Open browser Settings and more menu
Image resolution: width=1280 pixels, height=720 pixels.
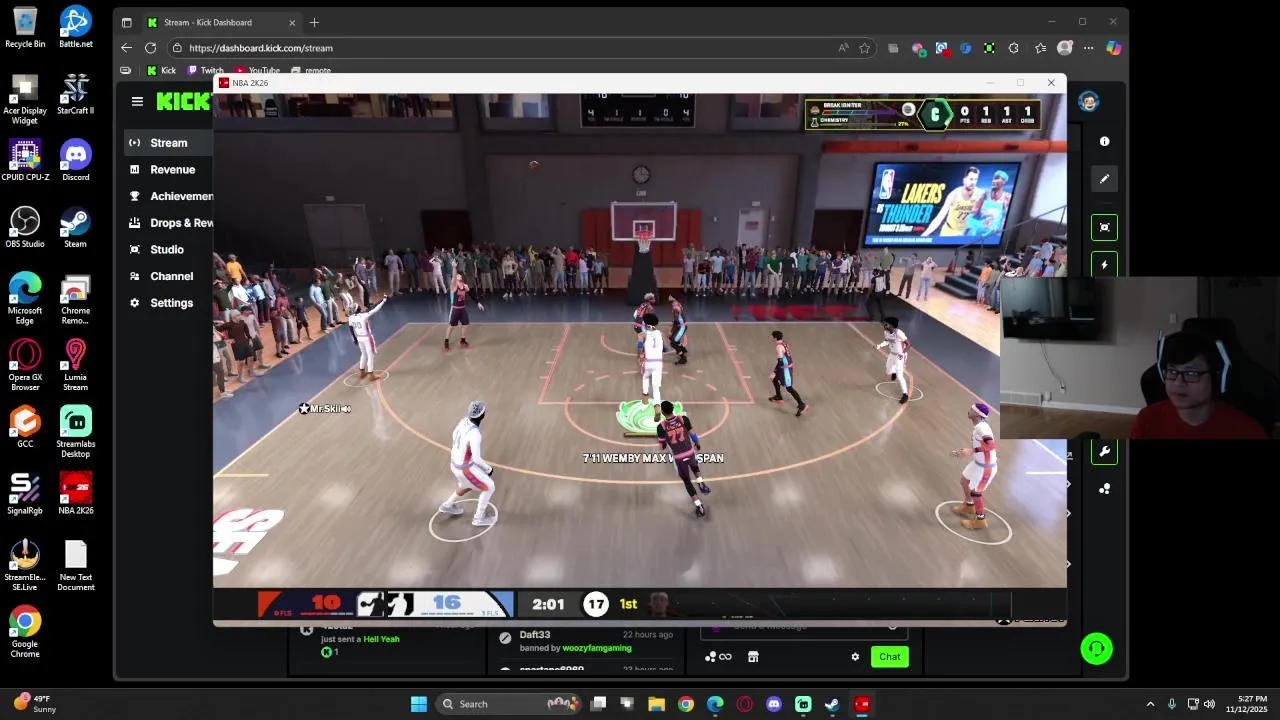coord(1089,48)
